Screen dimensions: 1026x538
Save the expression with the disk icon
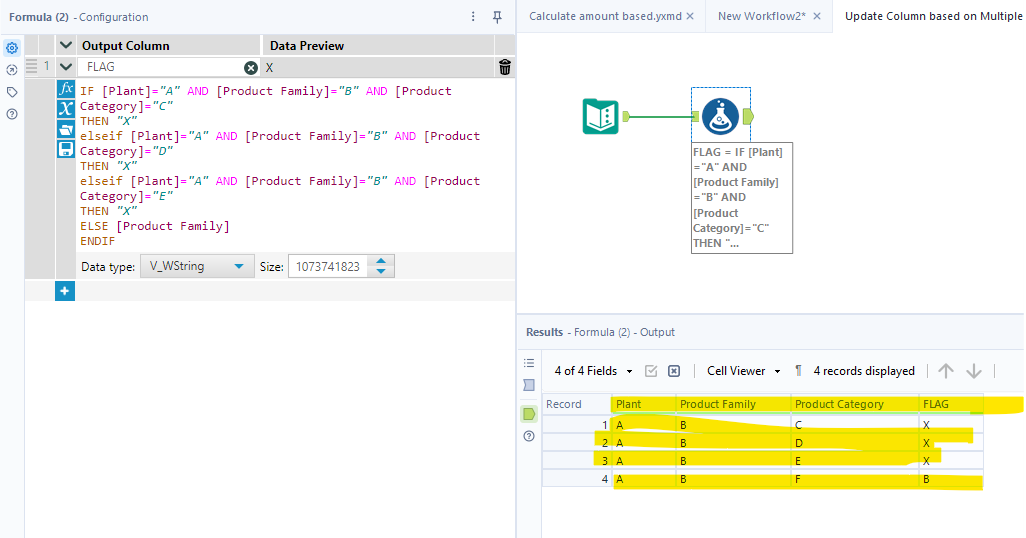66,149
